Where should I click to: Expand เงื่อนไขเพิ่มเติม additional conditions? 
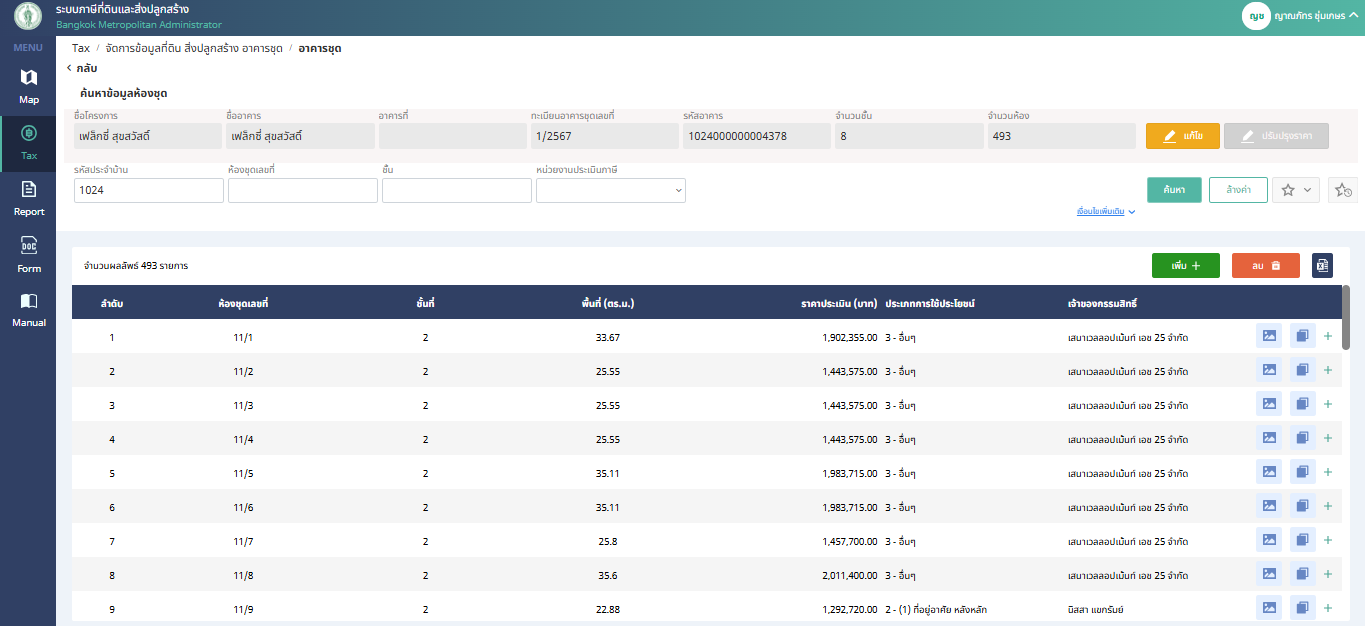[x=1105, y=212]
